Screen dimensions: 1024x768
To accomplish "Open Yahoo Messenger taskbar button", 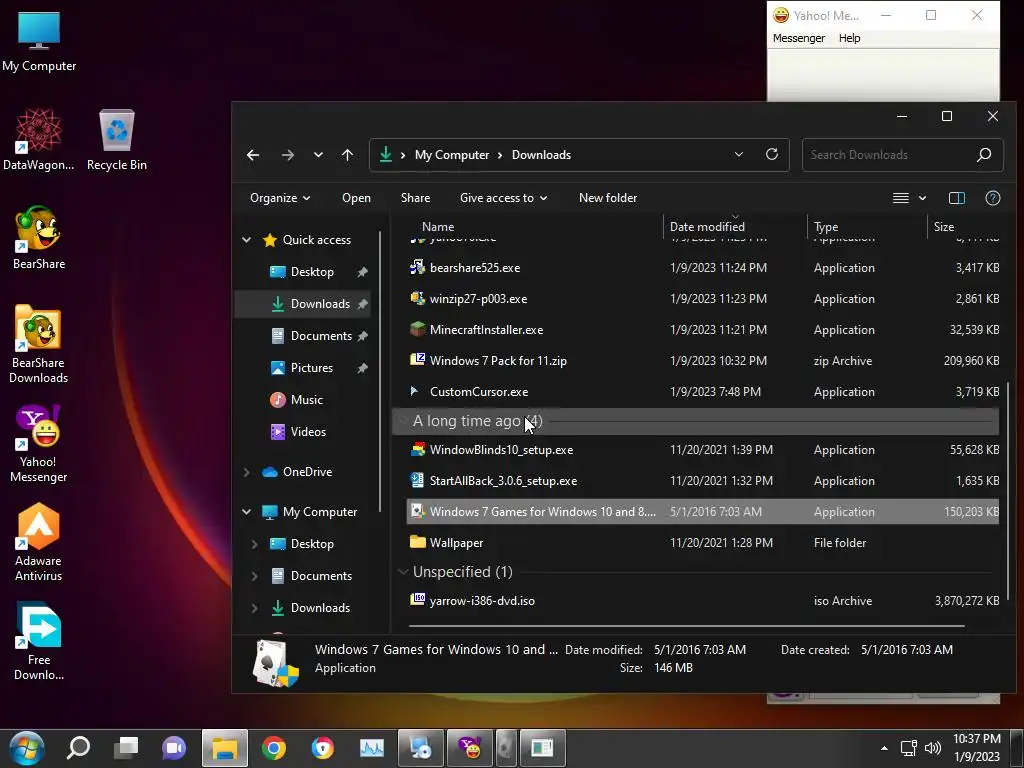I will 470,748.
